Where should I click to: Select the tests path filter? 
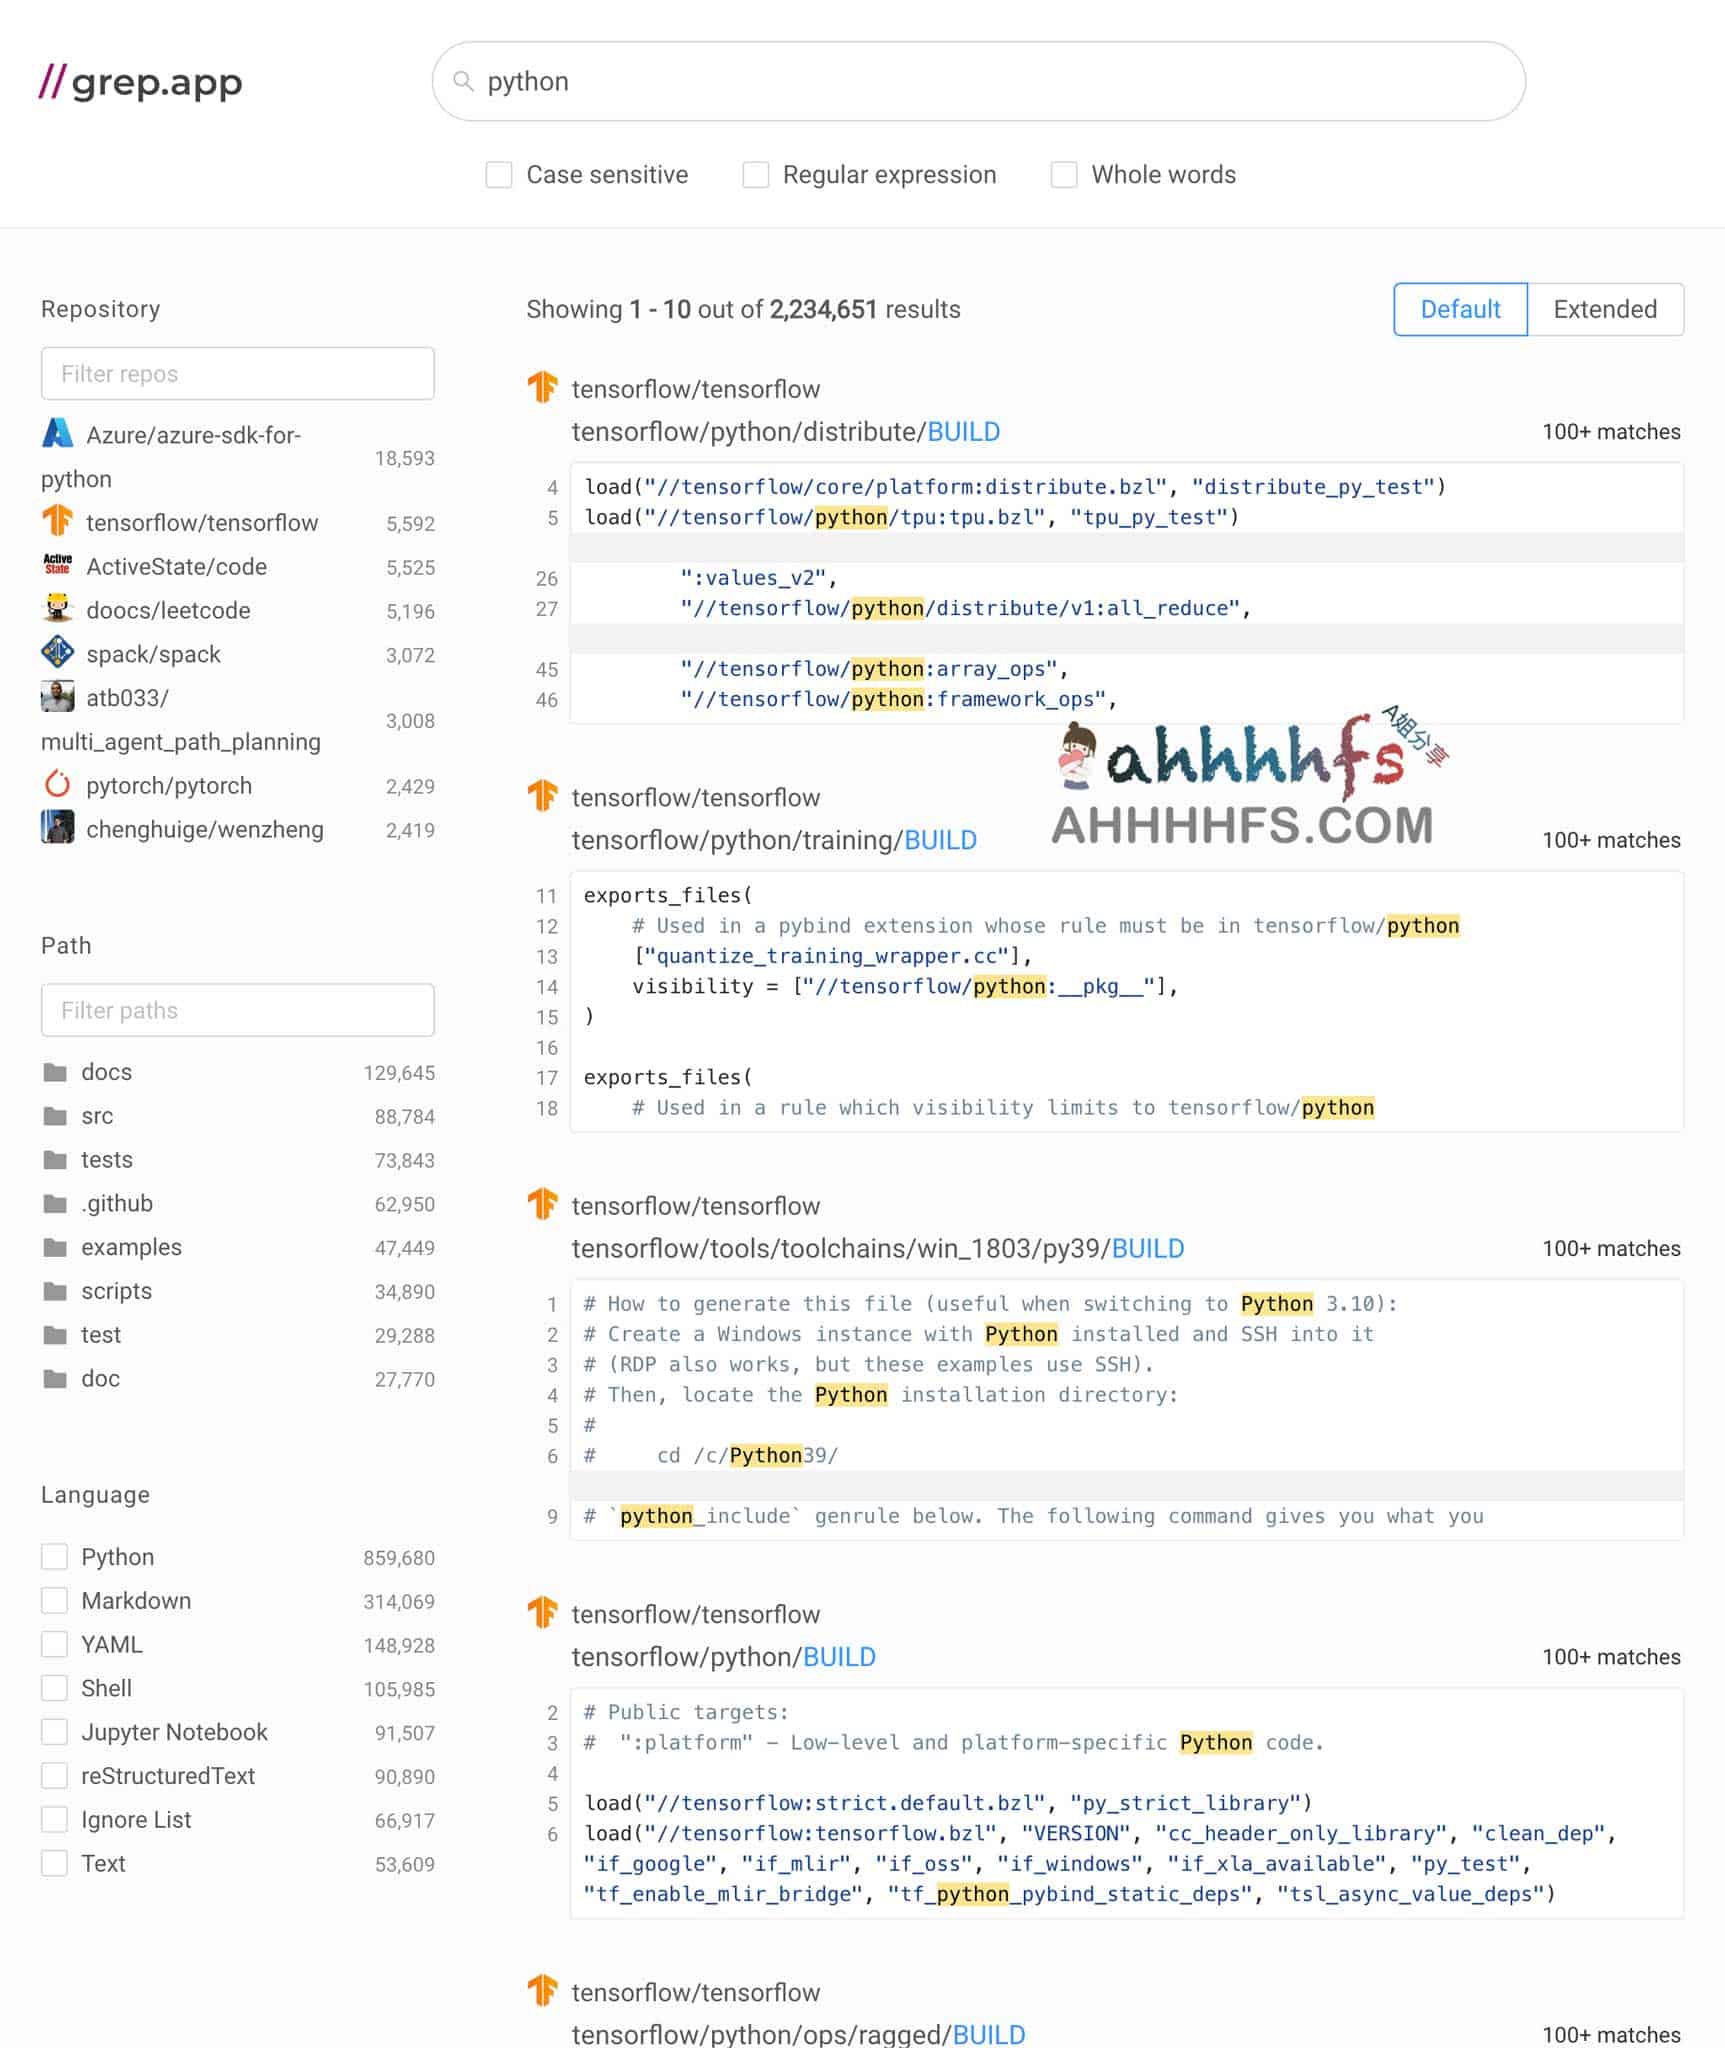(x=106, y=1159)
